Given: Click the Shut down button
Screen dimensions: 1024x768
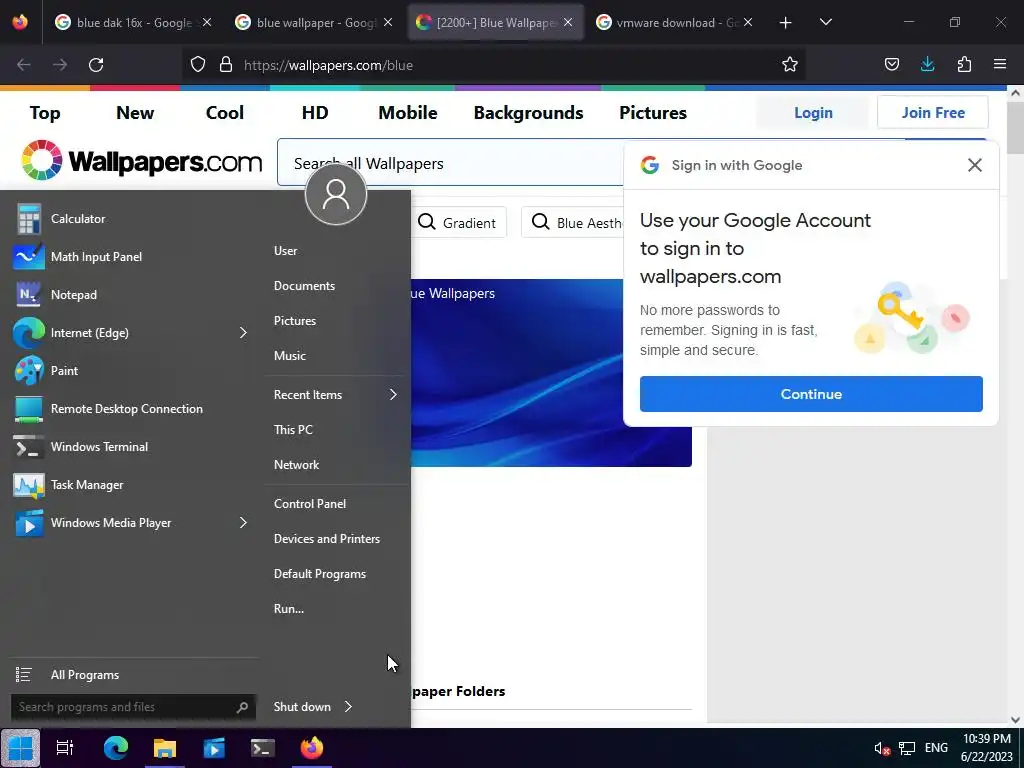Looking at the screenshot, I should pyautogui.click(x=302, y=707).
